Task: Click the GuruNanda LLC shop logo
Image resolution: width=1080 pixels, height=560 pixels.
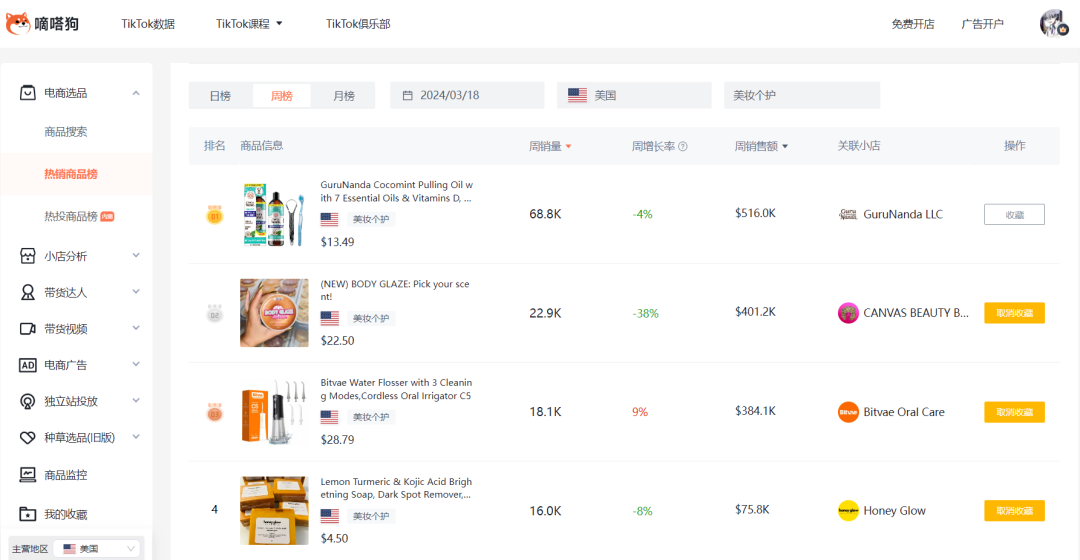Action: [x=848, y=214]
